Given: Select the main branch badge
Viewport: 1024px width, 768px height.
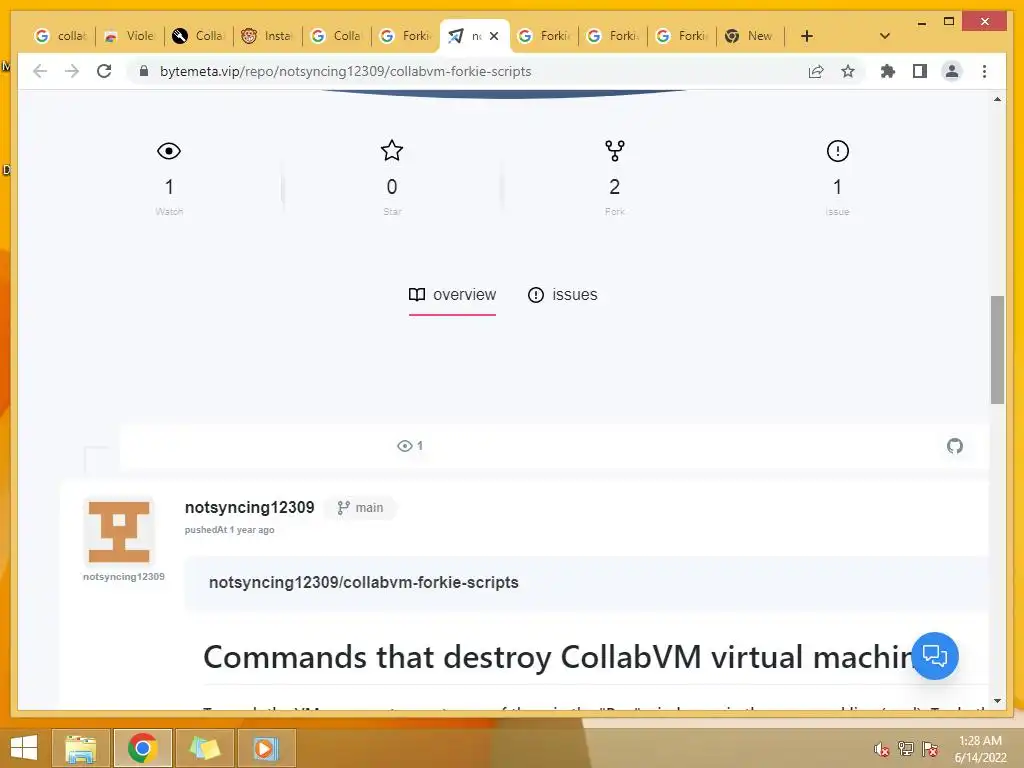Looking at the screenshot, I should (x=360, y=507).
